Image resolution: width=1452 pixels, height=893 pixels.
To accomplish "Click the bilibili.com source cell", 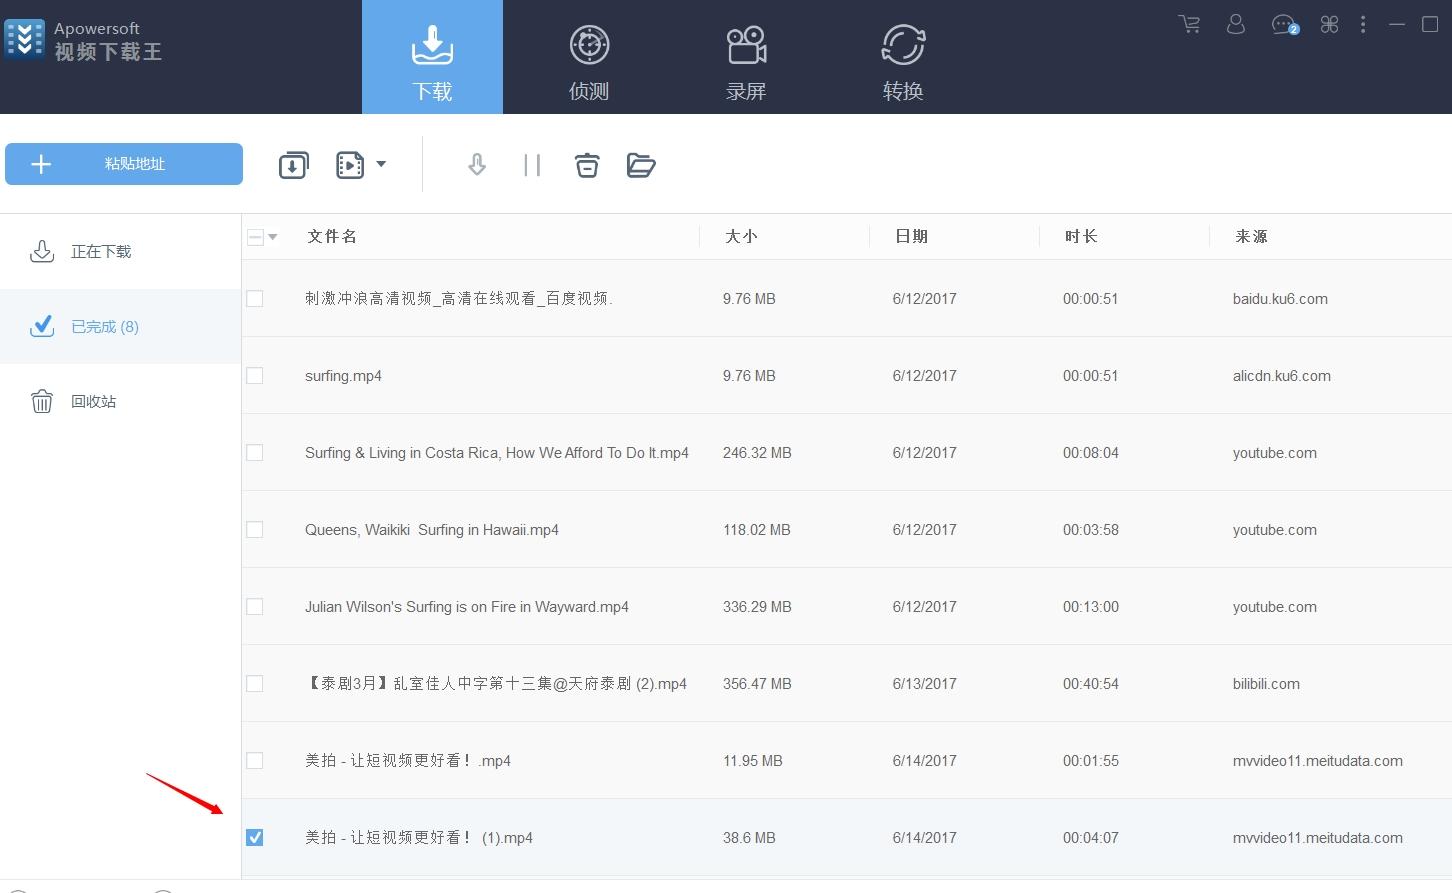I will pyautogui.click(x=1266, y=684).
